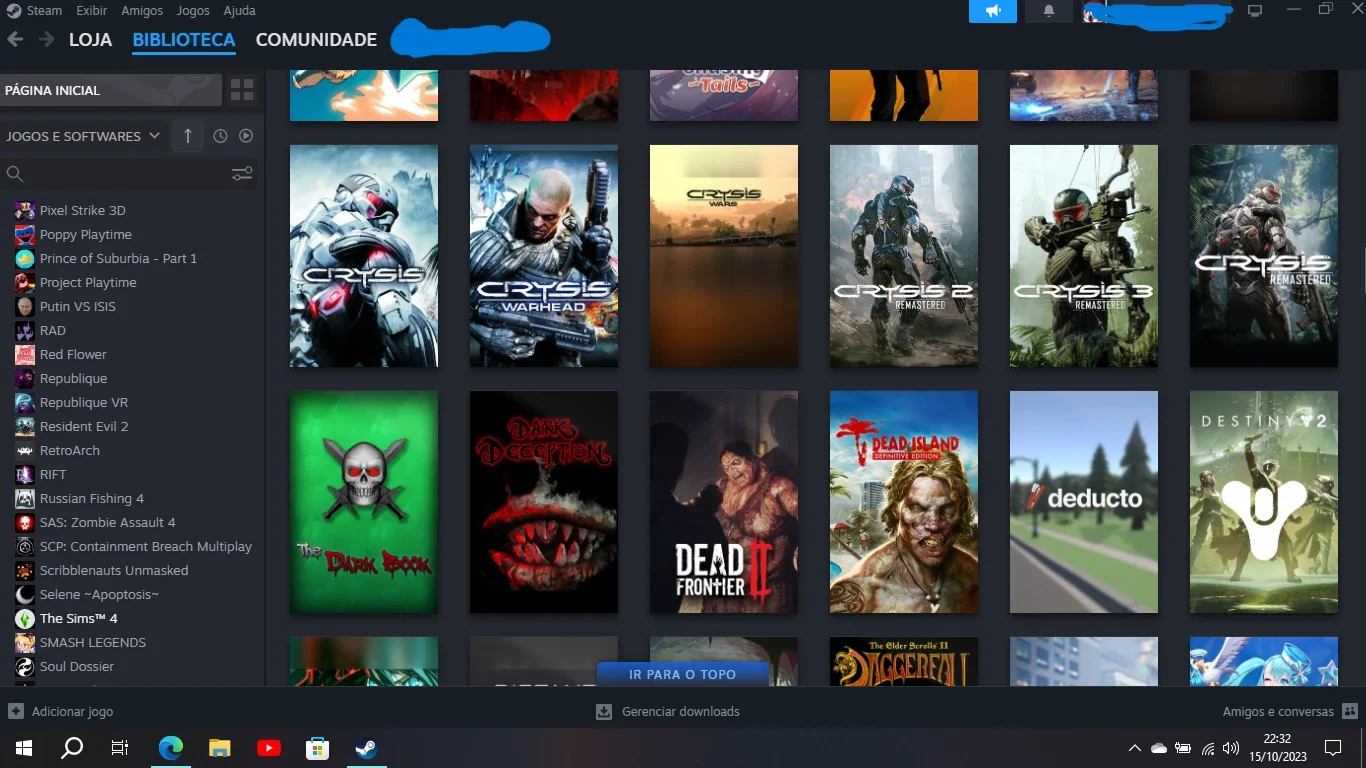Open the Ajuda menu
The height and width of the screenshot is (768, 1366).
point(239,11)
